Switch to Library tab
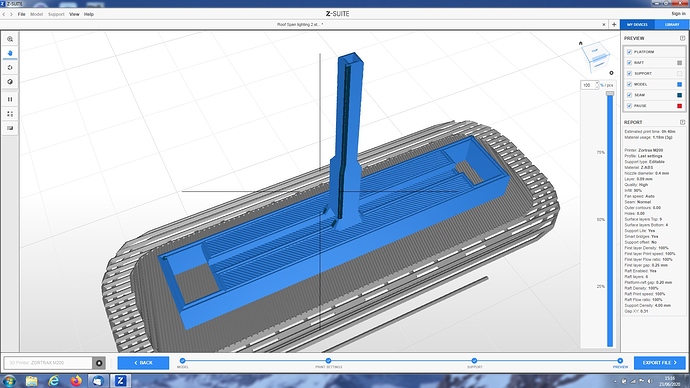Screen dimensions: 690x388 (672, 25)
